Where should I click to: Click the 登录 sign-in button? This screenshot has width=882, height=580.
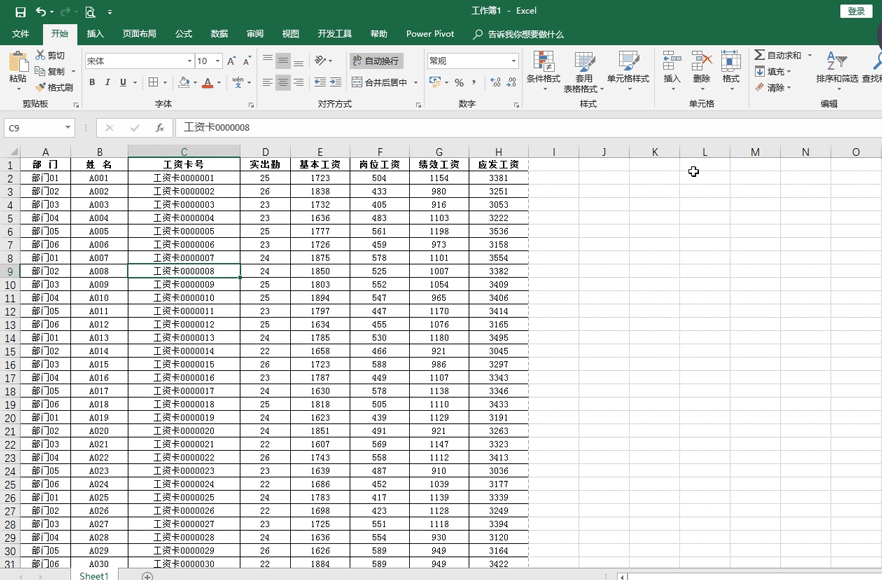[x=856, y=11]
